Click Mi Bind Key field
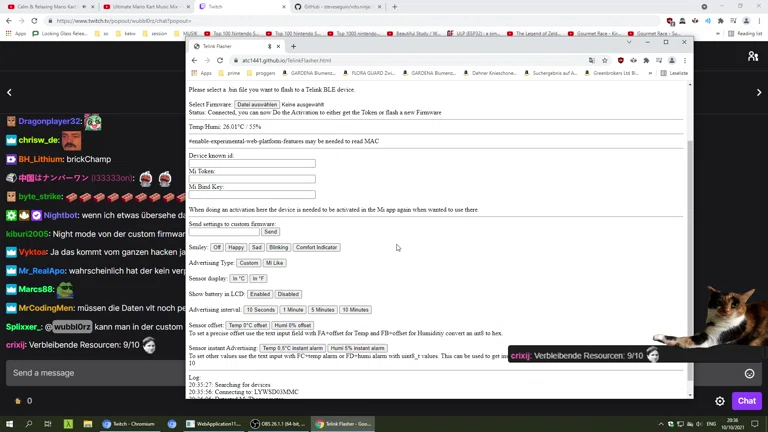Viewport: 768px width, 432px height. tap(252, 195)
